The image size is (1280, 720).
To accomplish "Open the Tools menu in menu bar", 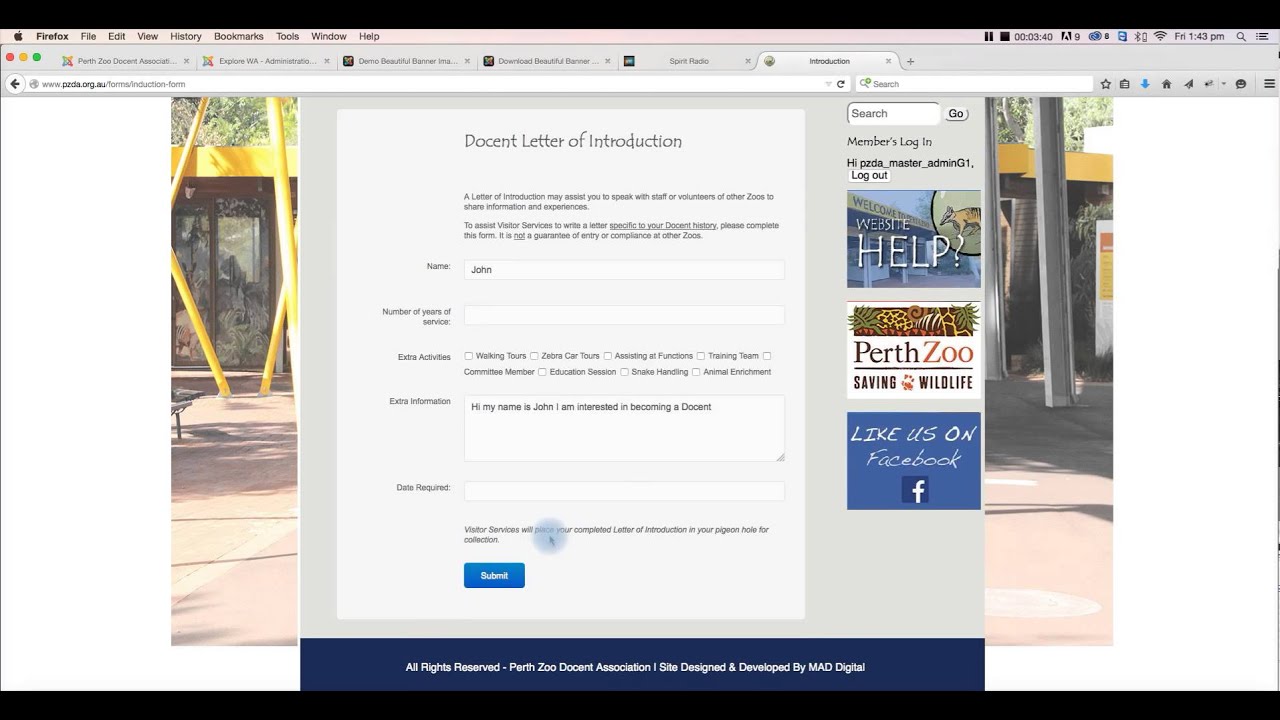I will (287, 36).
